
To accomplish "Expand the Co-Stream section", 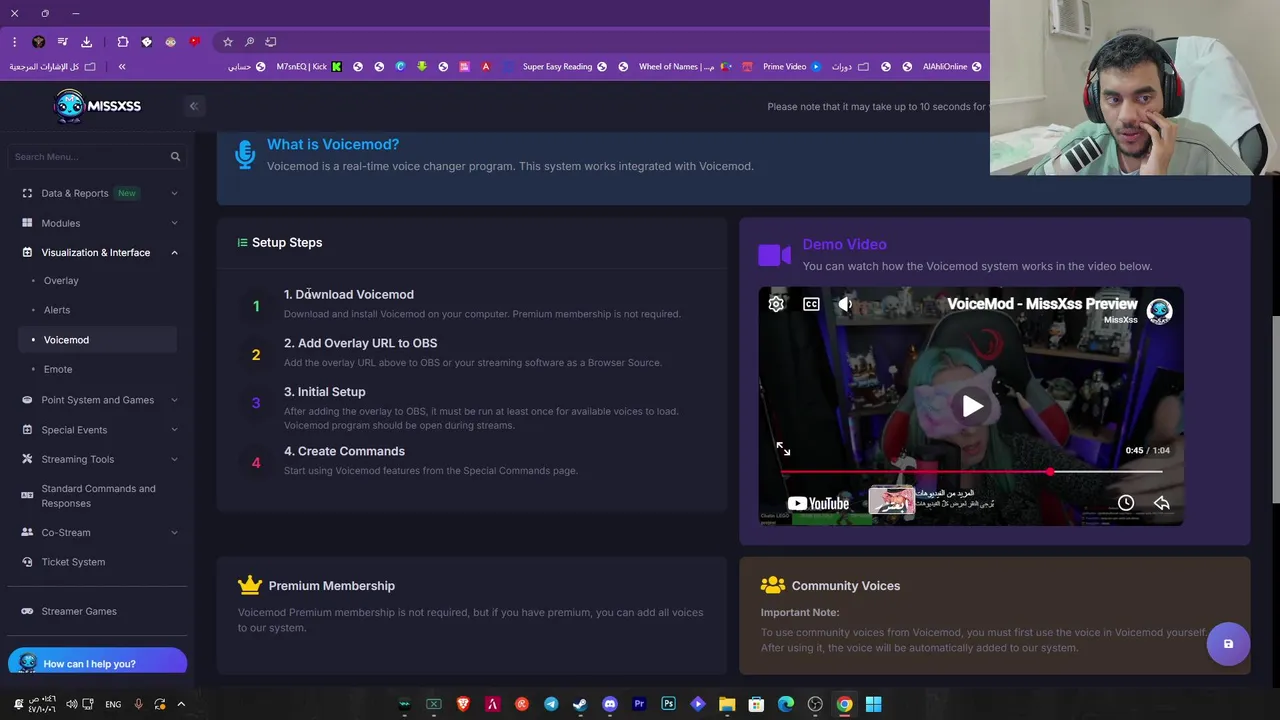I will [x=98, y=533].
